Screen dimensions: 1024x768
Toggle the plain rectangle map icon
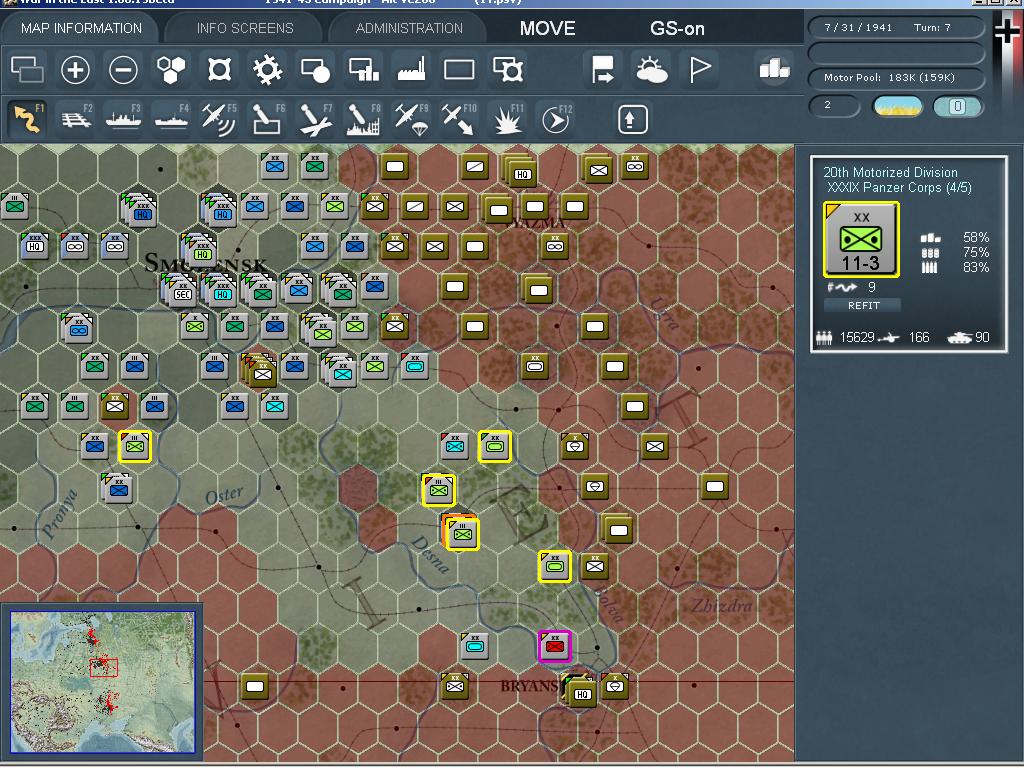point(459,69)
